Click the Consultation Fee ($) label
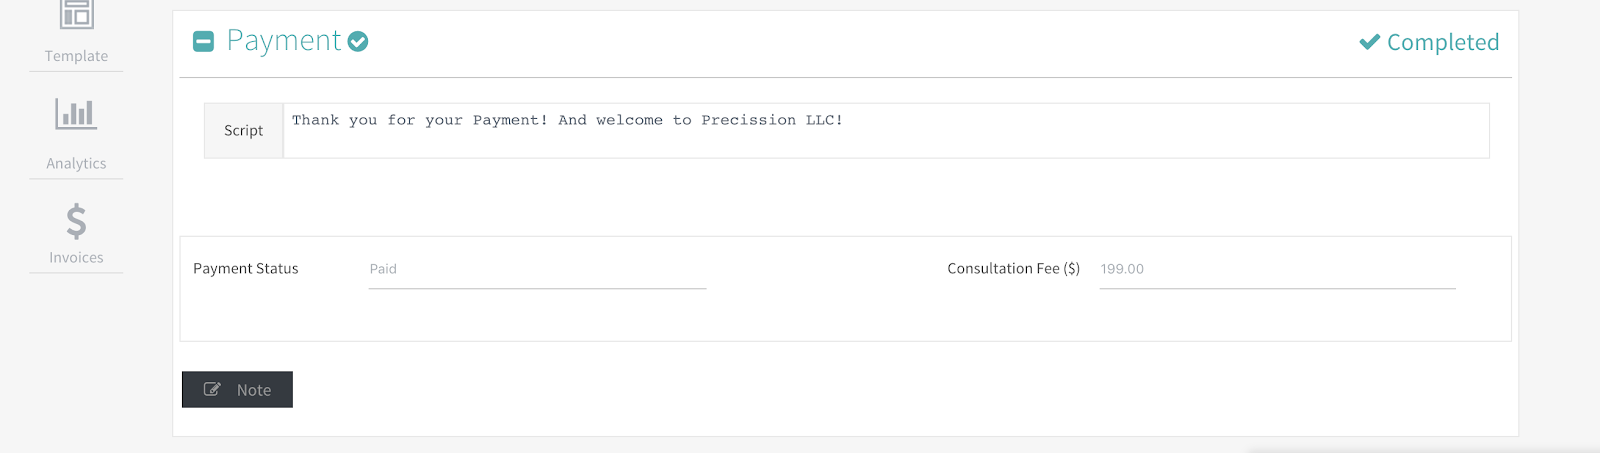1600x453 pixels. click(1014, 269)
